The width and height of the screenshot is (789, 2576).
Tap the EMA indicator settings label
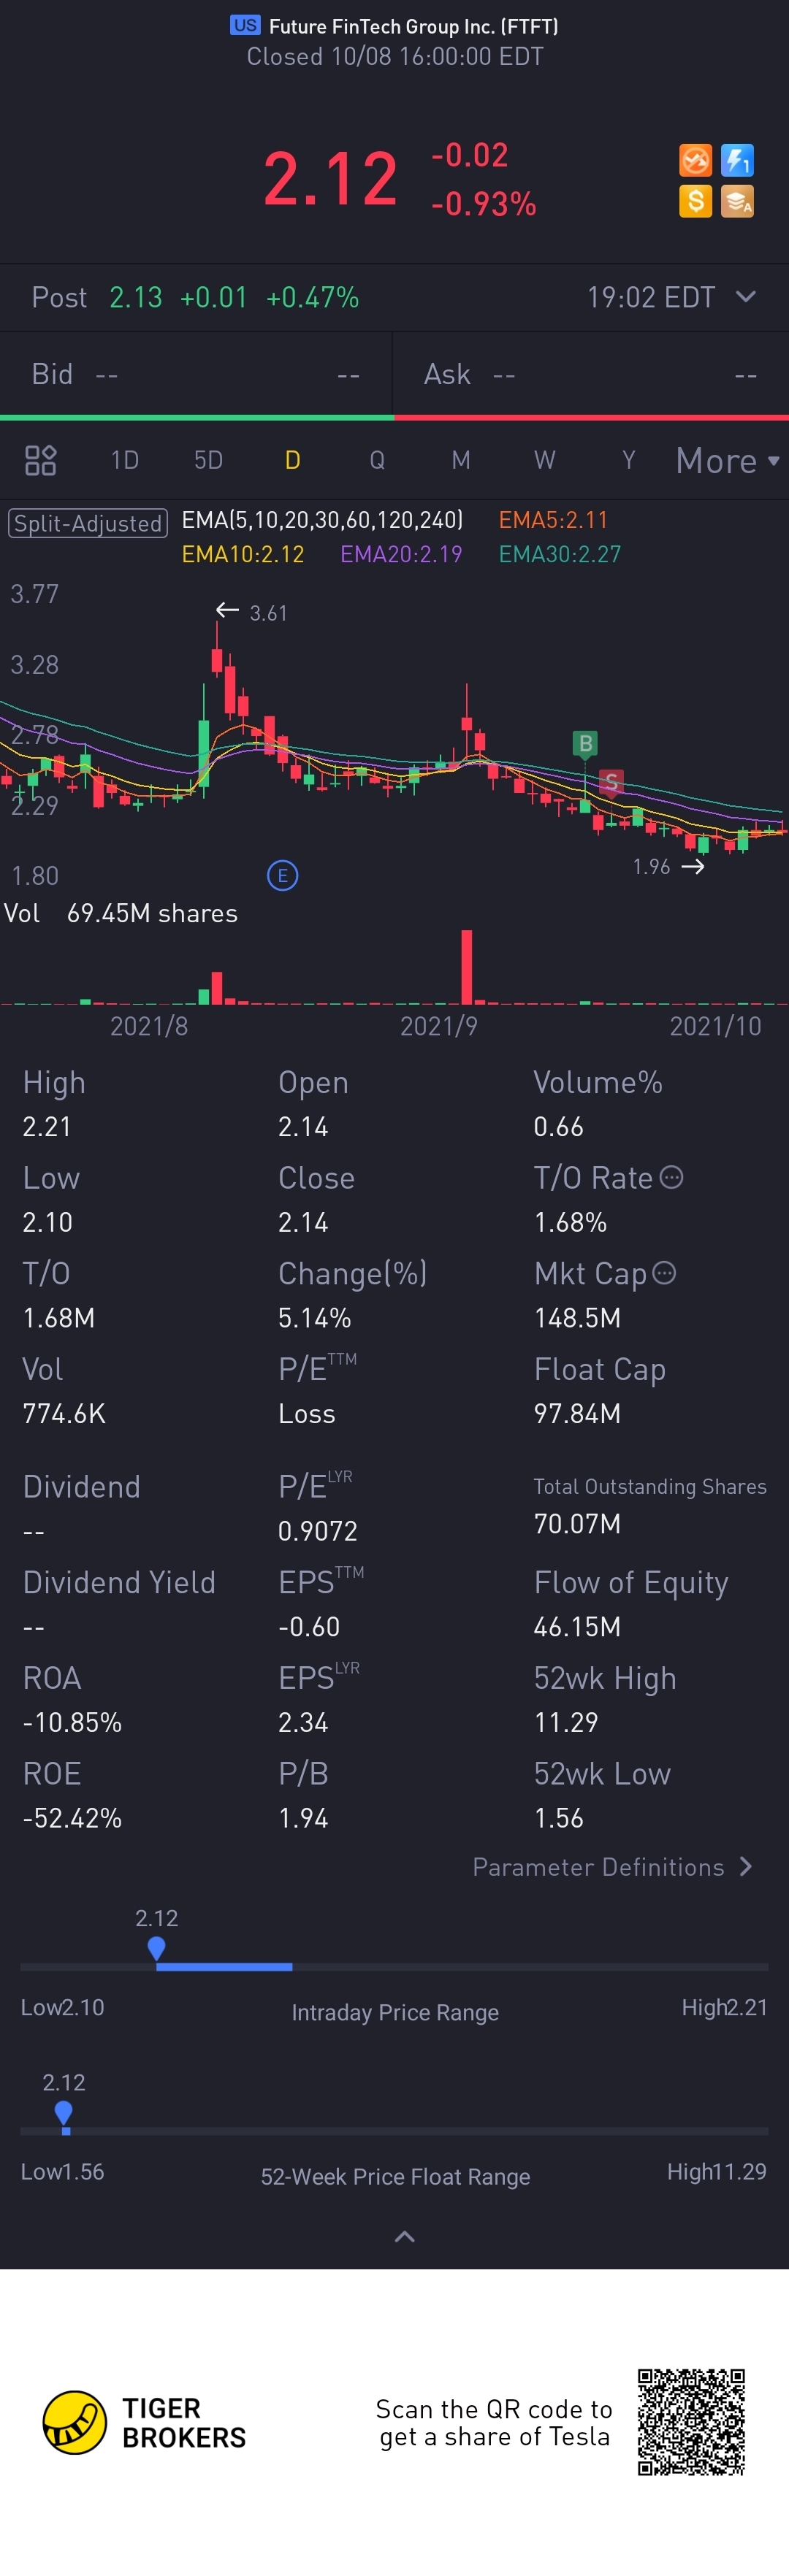point(322,520)
